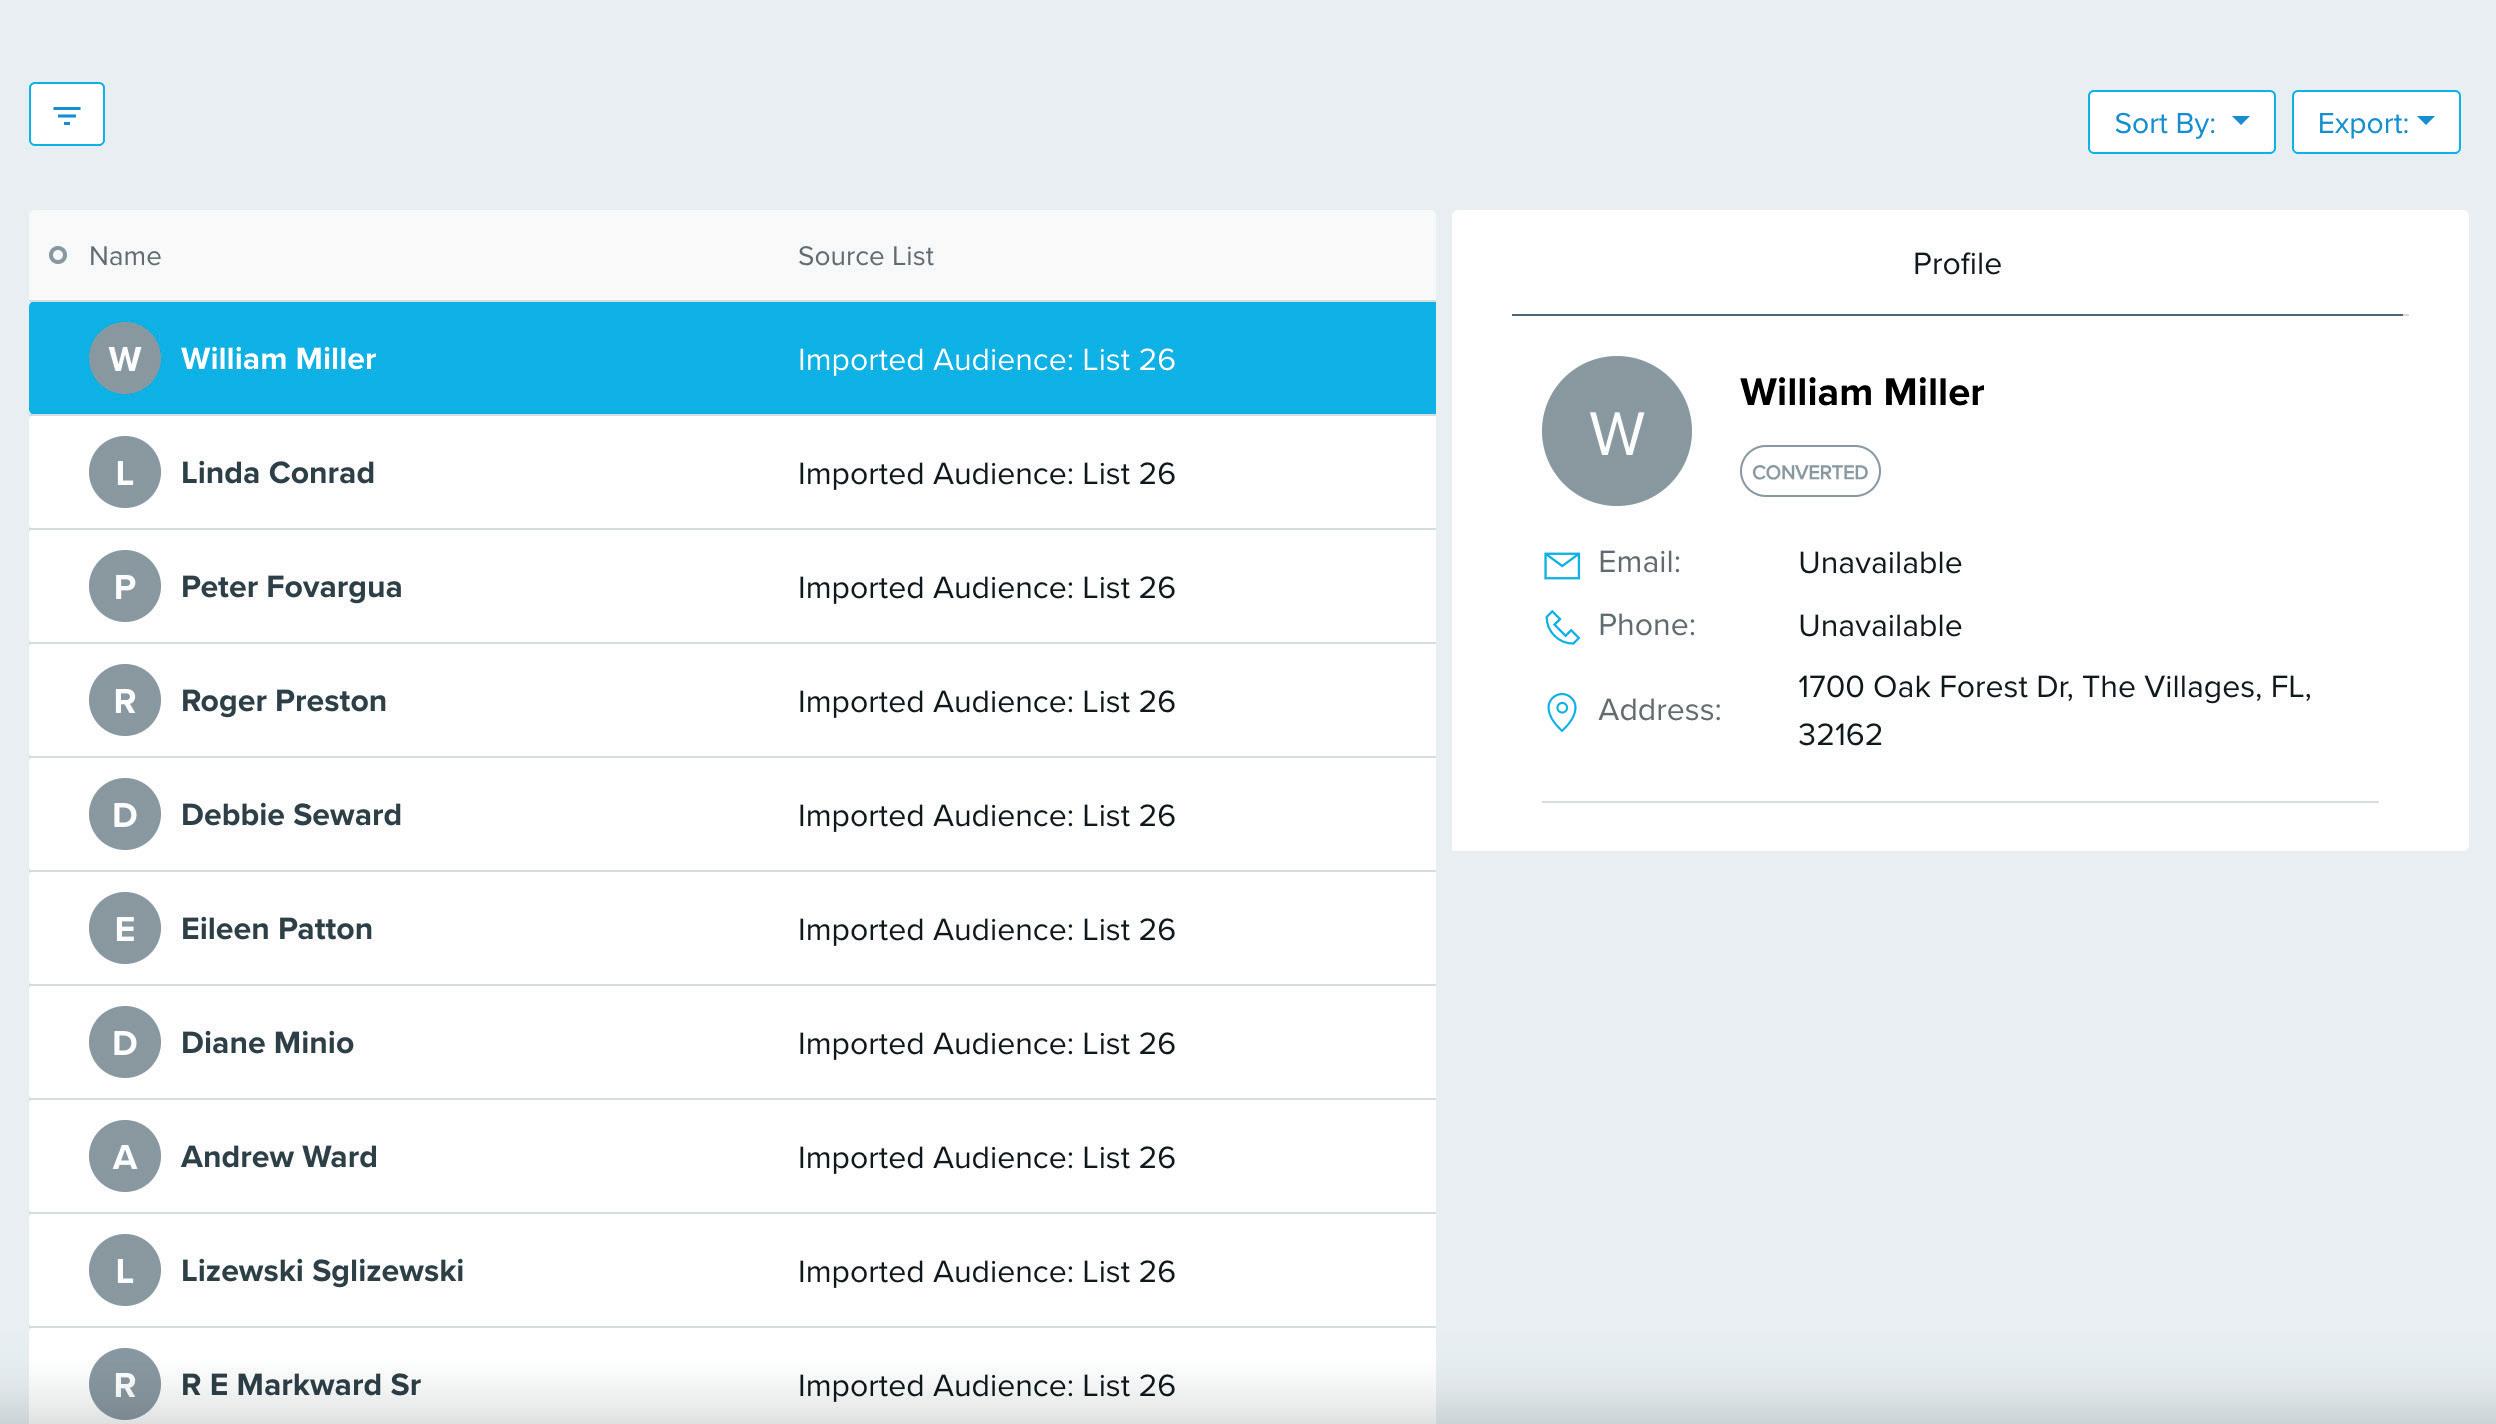Open Eileen Patton's contact row

[277, 929]
